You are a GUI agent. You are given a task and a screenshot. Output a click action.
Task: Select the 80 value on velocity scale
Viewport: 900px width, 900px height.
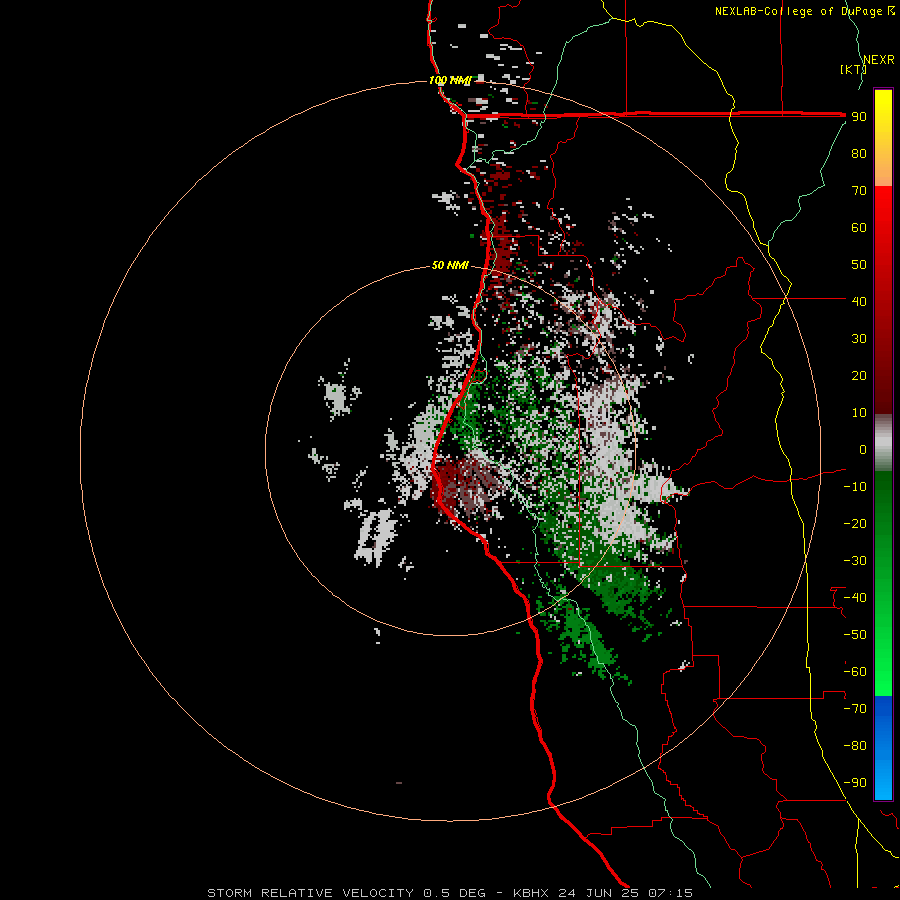[859, 154]
